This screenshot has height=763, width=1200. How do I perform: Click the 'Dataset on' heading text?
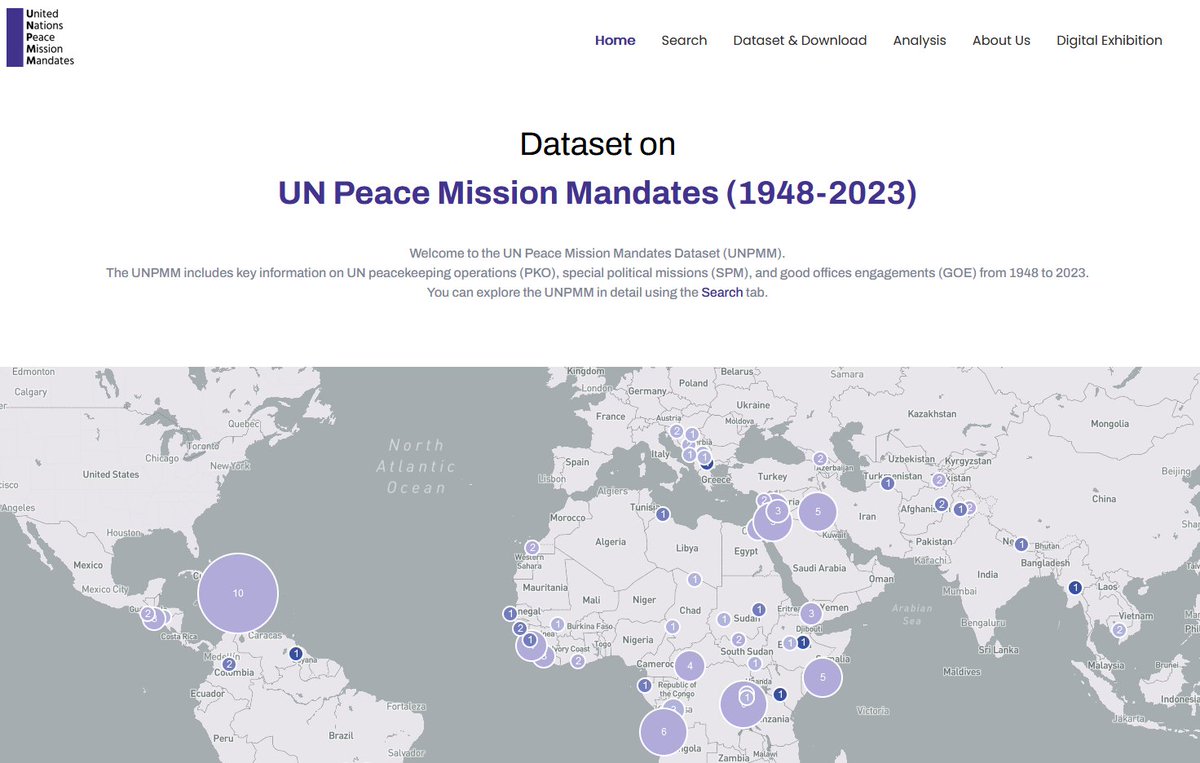598,144
